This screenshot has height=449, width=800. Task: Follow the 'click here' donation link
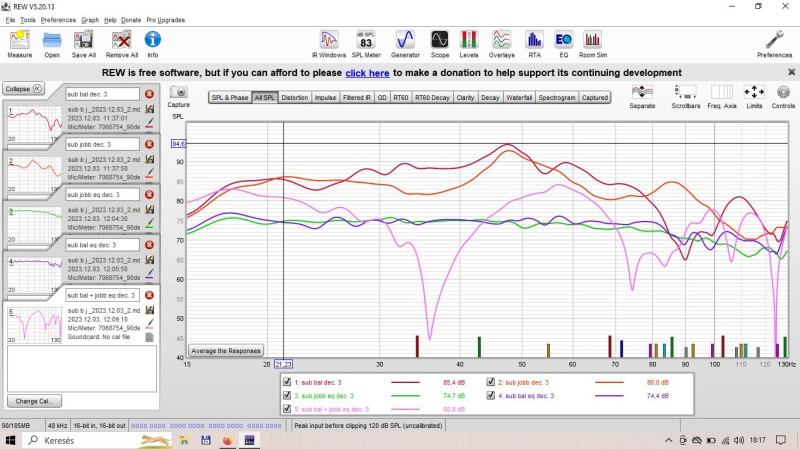click(x=367, y=73)
